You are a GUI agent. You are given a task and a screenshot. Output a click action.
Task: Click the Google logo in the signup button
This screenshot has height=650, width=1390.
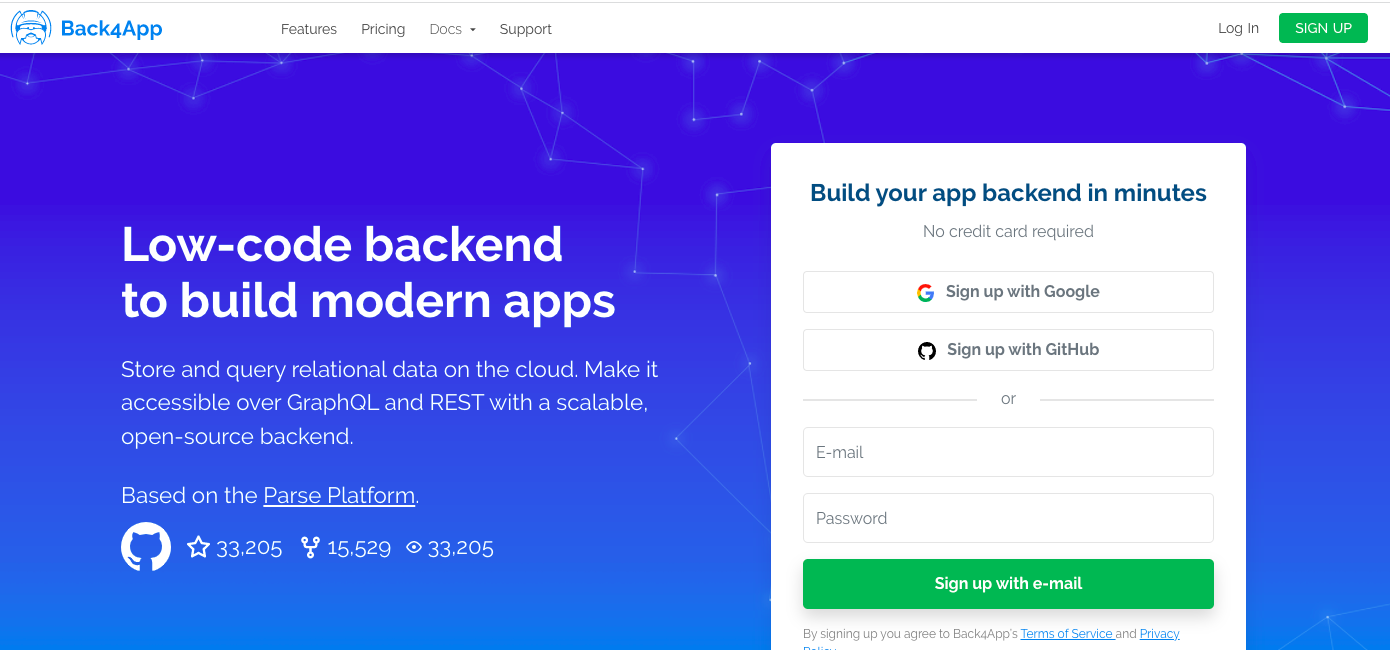pyautogui.click(x=926, y=292)
